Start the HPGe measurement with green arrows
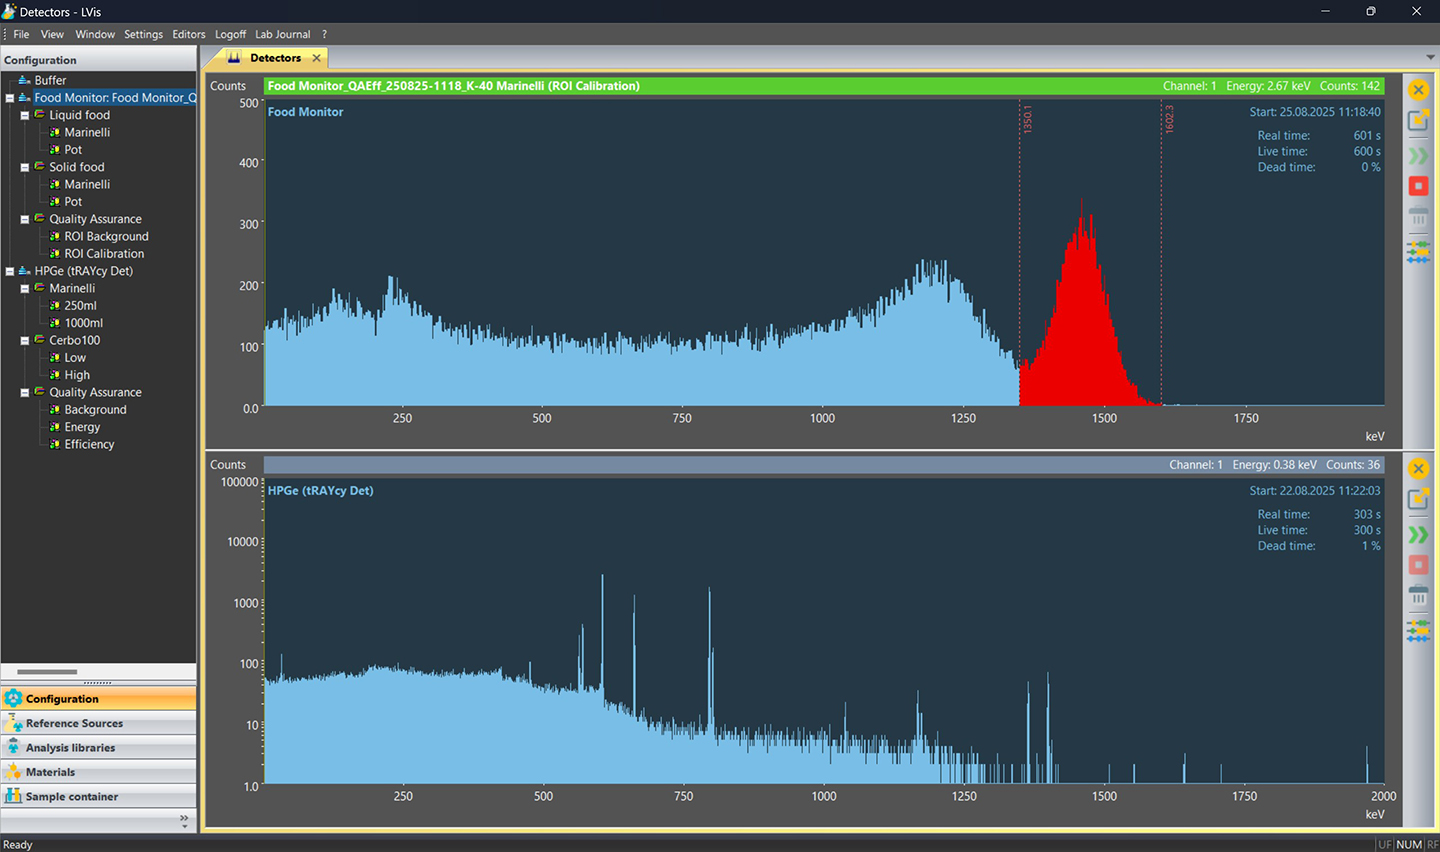The height and width of the screenshot is (852, 1440). tap(1418, 535)
